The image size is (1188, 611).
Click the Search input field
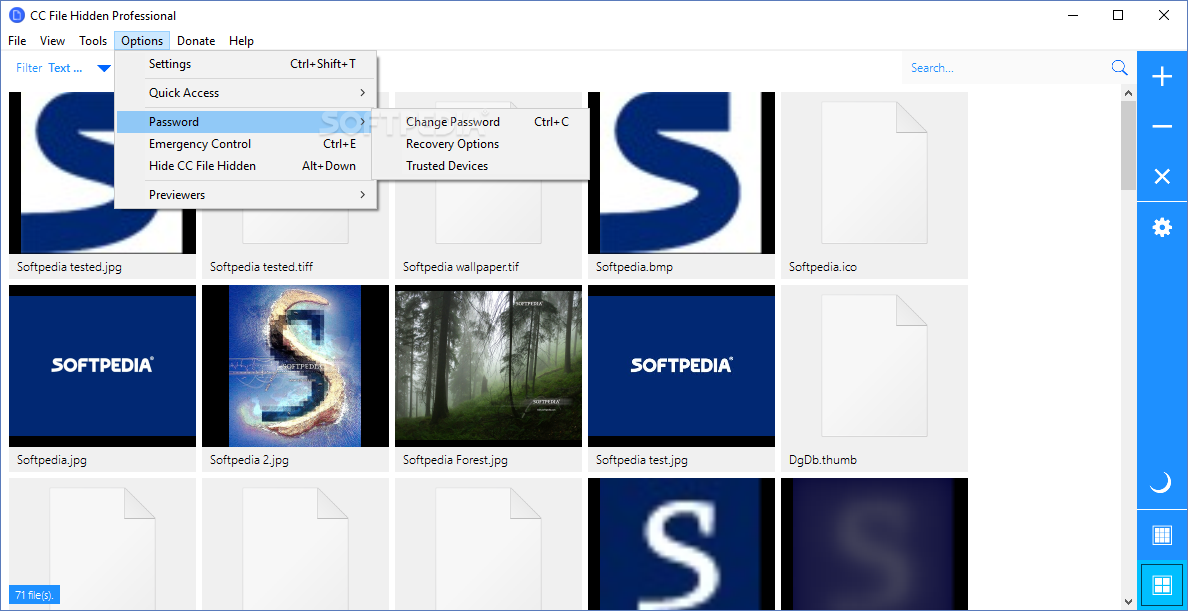(1005, 67)
